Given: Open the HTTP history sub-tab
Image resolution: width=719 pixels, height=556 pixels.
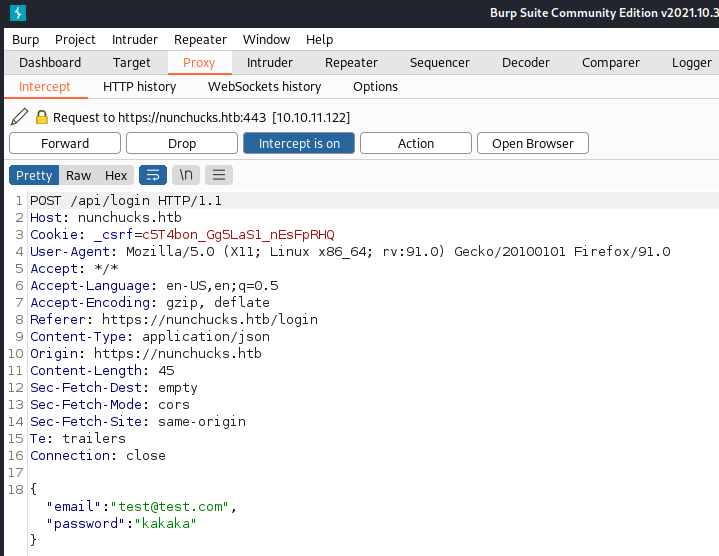Looking at the screenshot, I should tap(139, 87).
